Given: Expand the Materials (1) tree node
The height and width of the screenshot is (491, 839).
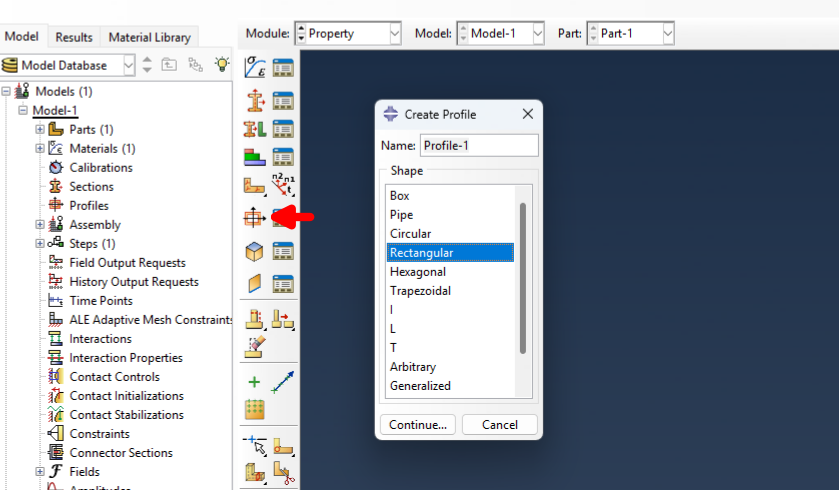Looking at the screenshot, I should click(x=40, y=149).
